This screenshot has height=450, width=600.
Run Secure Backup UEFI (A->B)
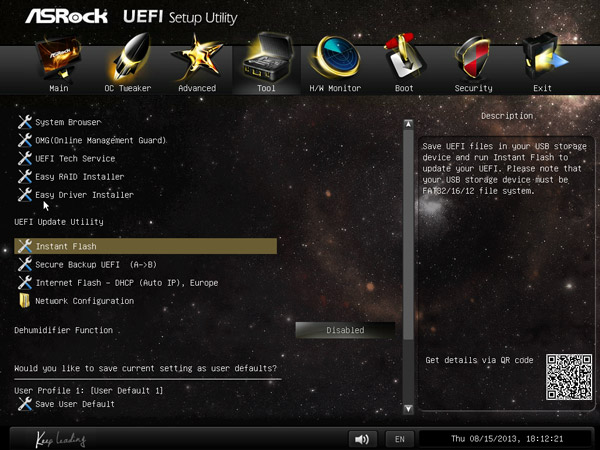96,264
